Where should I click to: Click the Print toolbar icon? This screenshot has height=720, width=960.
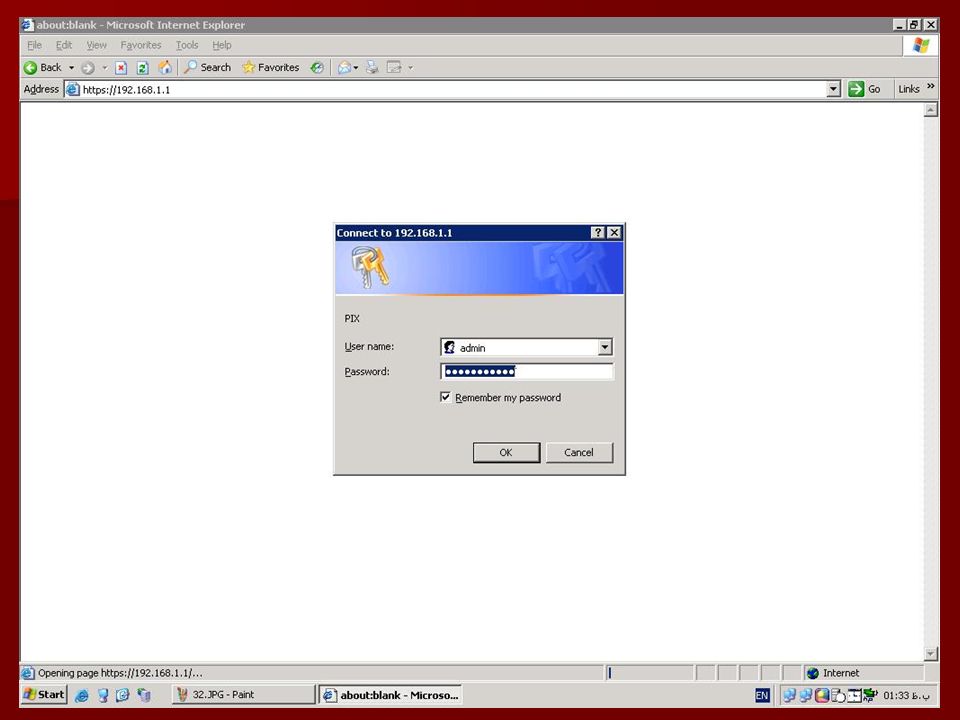click(x=372, y=67)
